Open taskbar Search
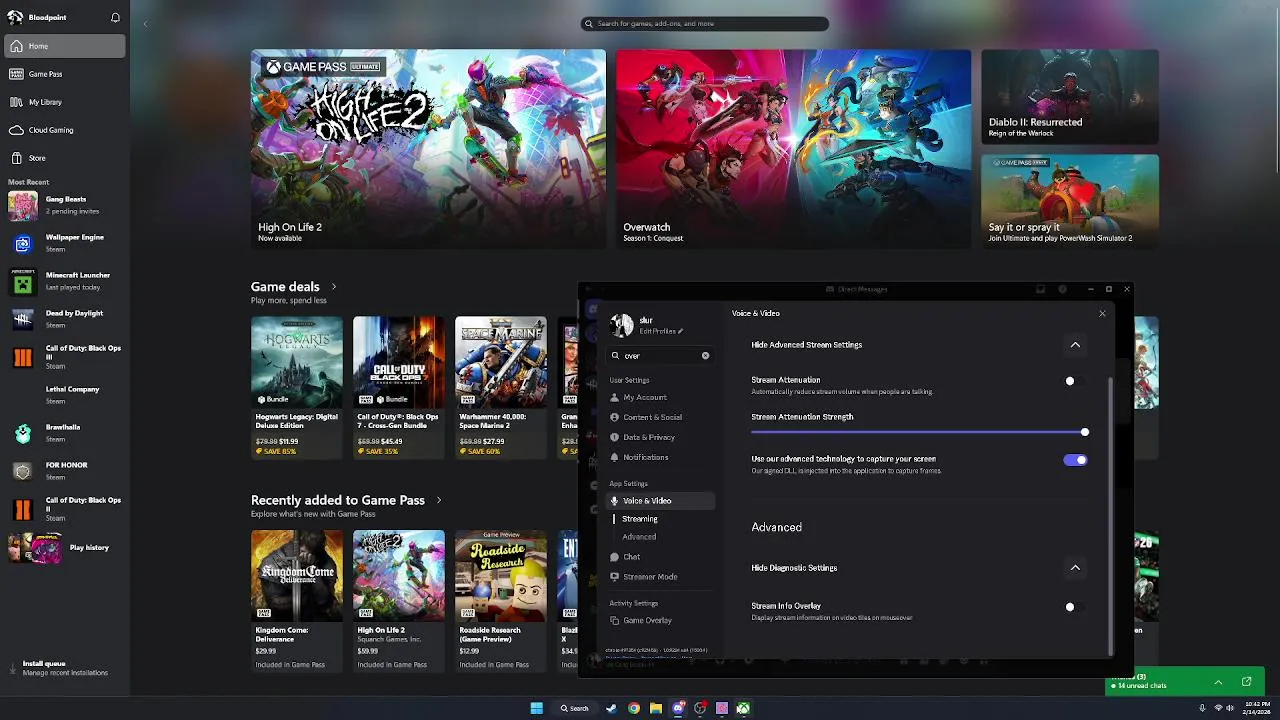Image resolution: width=1280 pixels, height=720 pixels. click(574, 708)
